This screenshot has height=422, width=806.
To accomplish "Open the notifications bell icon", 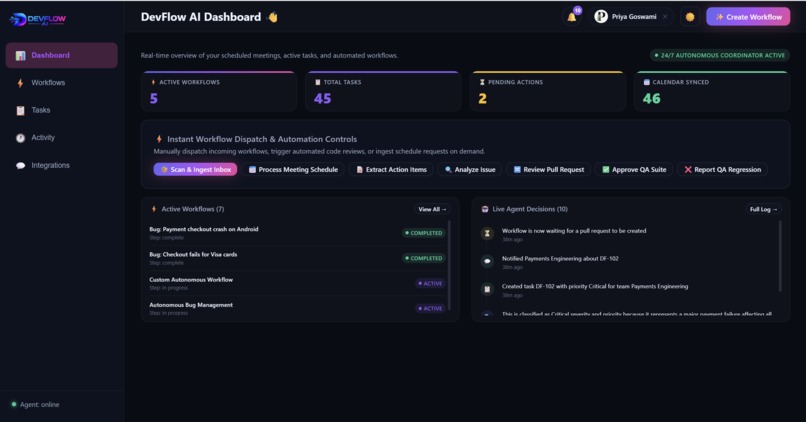I will (x=572, y=17).
